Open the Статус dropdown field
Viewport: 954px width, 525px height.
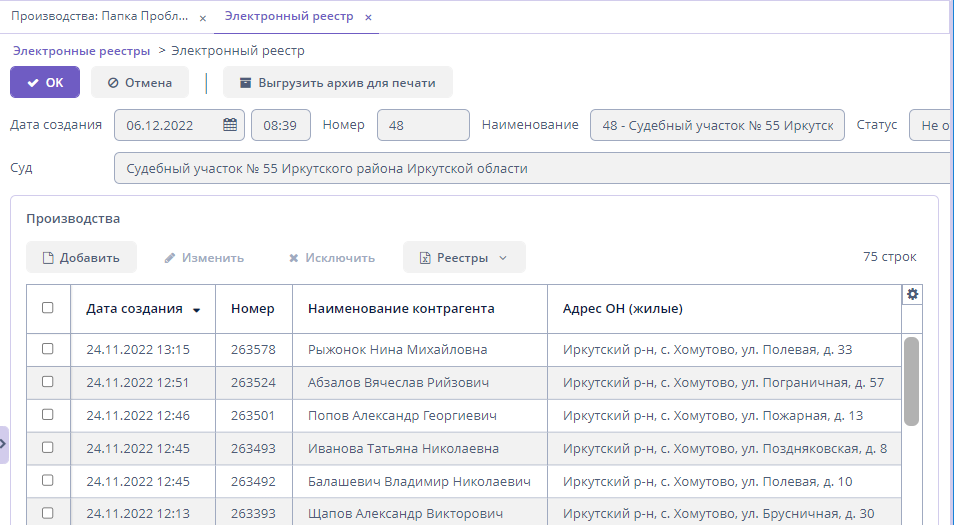tap(930, 126)
